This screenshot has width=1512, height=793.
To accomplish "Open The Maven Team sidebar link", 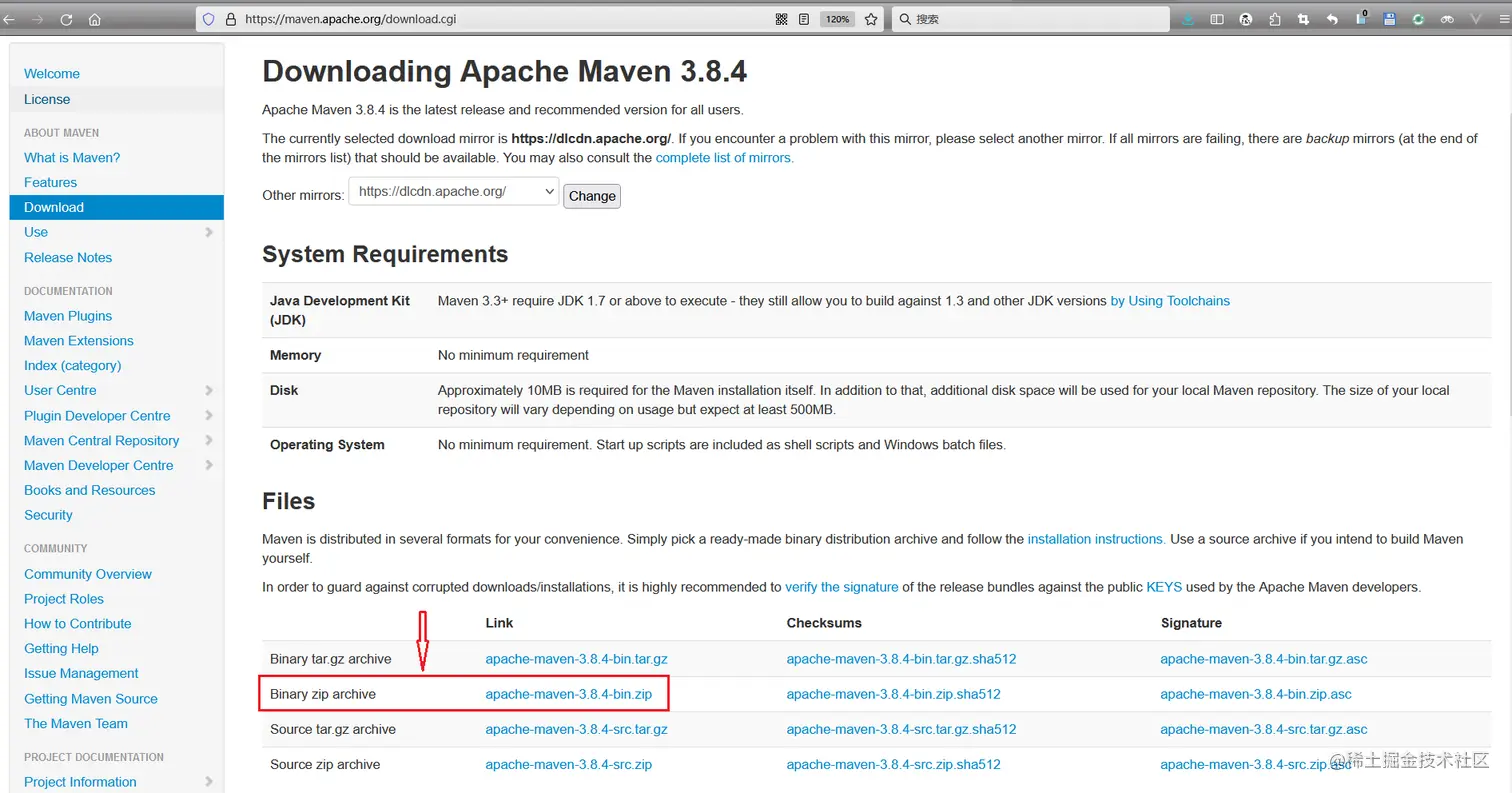I will point(76,724).
